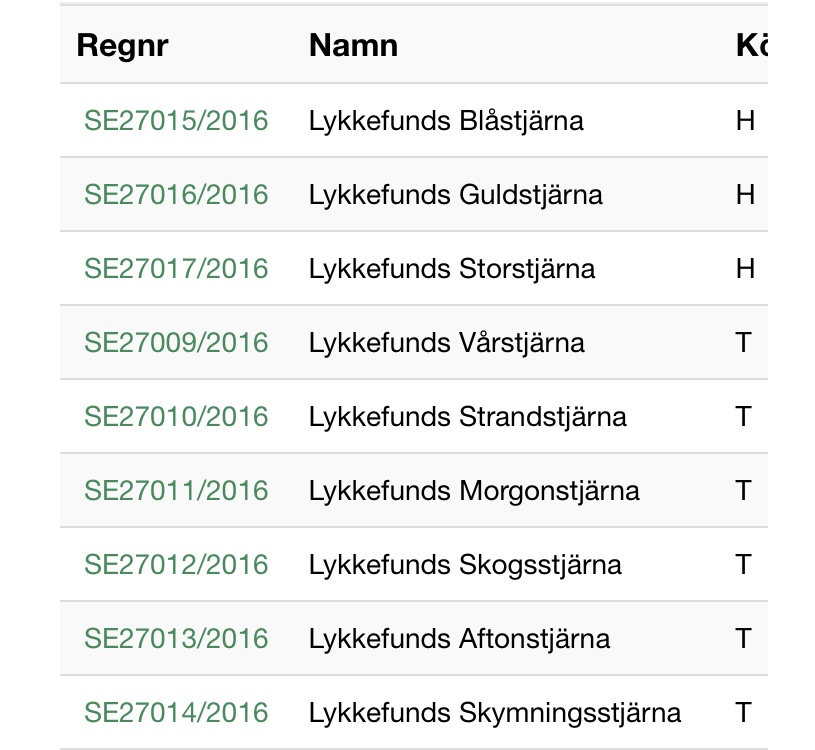Click the T cell in the Aftonstjärna row

(743, 639)
